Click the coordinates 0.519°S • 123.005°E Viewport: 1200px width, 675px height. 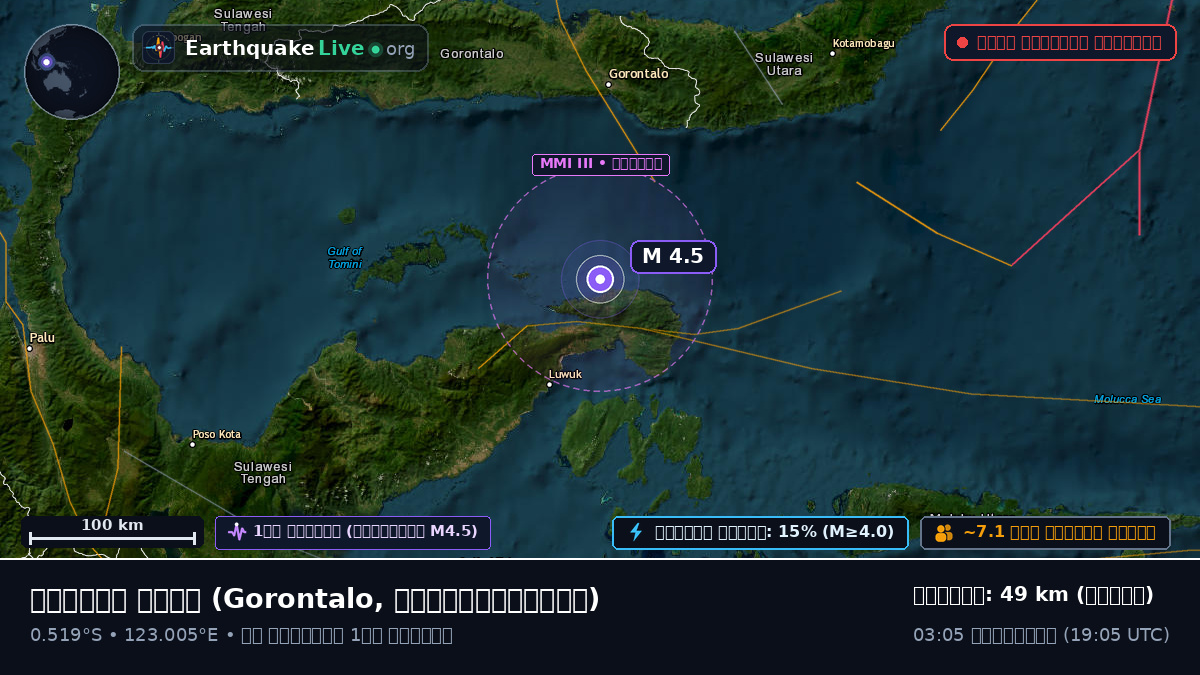click(x=124, y=635)
